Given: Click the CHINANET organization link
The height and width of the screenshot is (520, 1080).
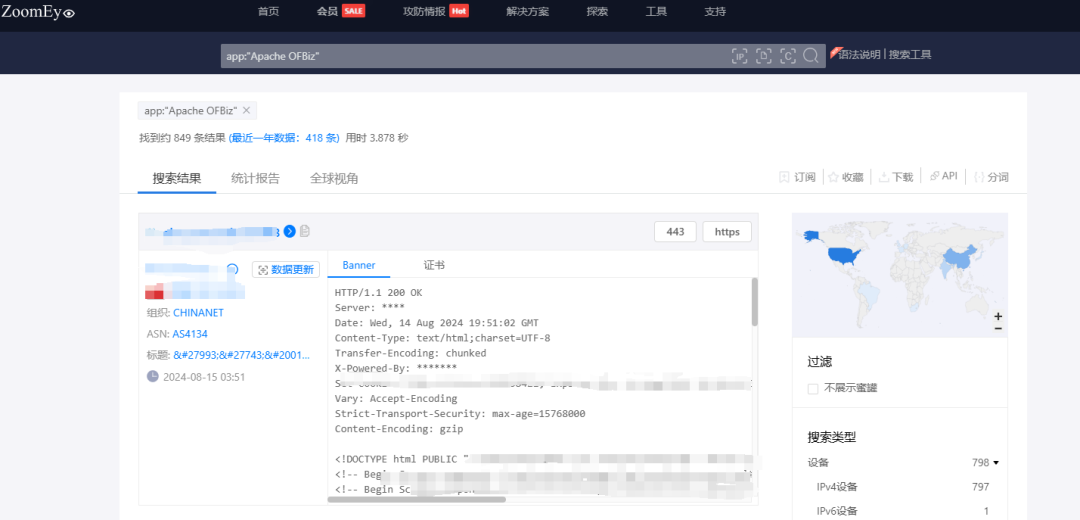Looking at the screenshot, I should pyautogui.click(x=198, y=313).
